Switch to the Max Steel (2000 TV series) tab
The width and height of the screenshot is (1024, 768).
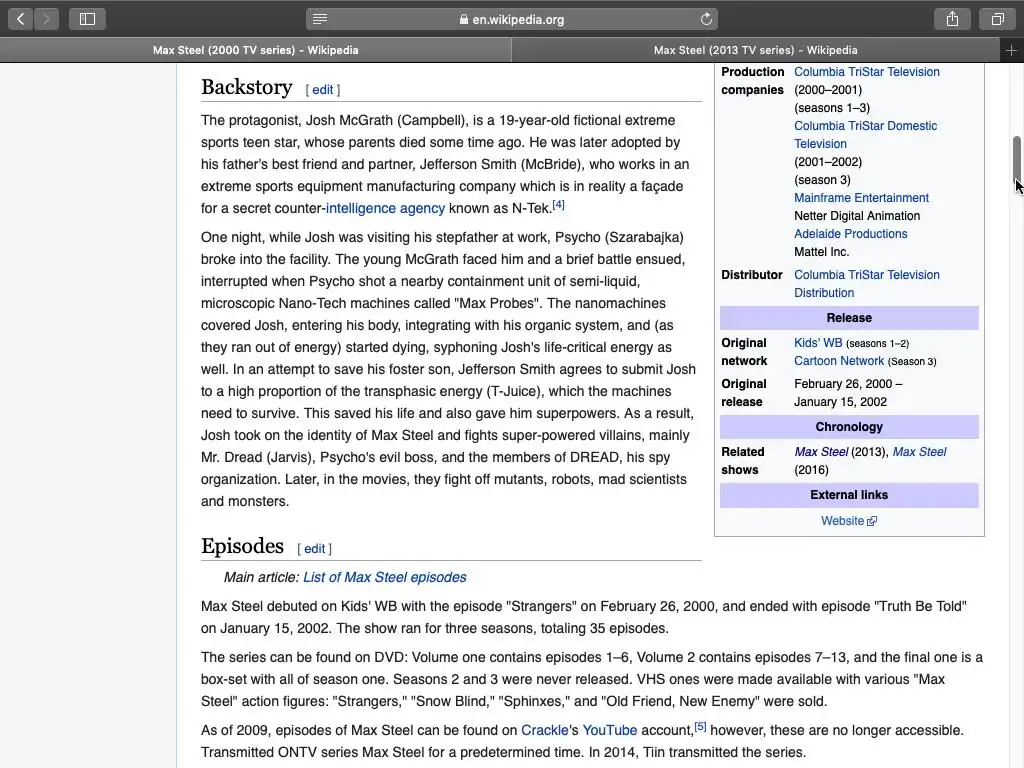pyautogui.click(x=255, y=50)
